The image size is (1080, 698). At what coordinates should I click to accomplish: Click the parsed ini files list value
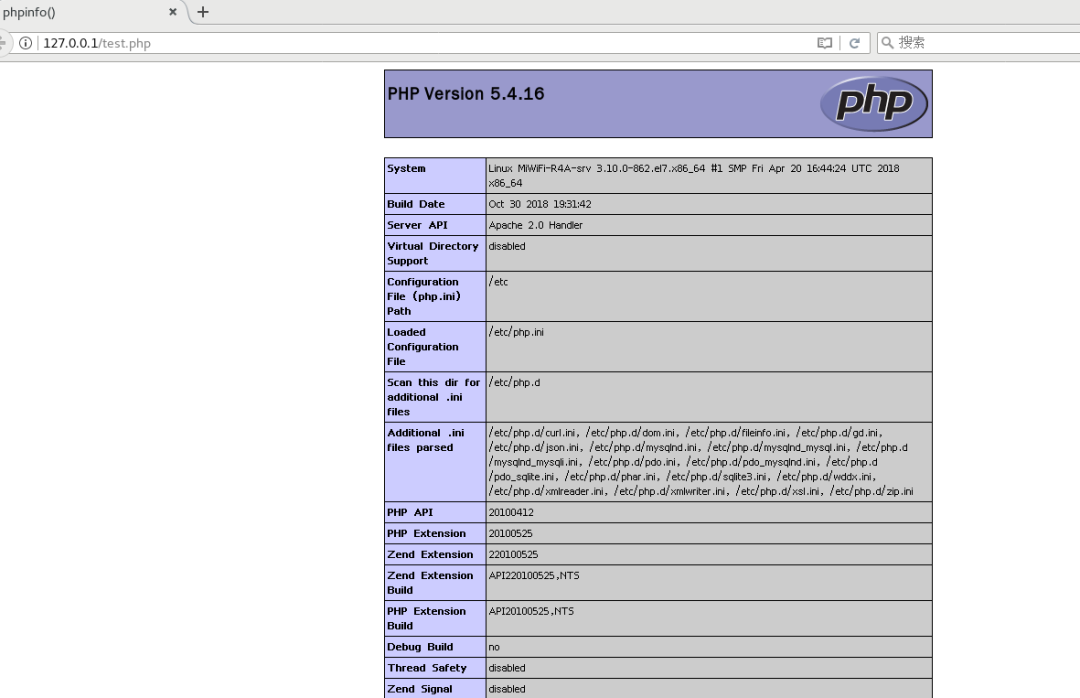coord(701,462)
